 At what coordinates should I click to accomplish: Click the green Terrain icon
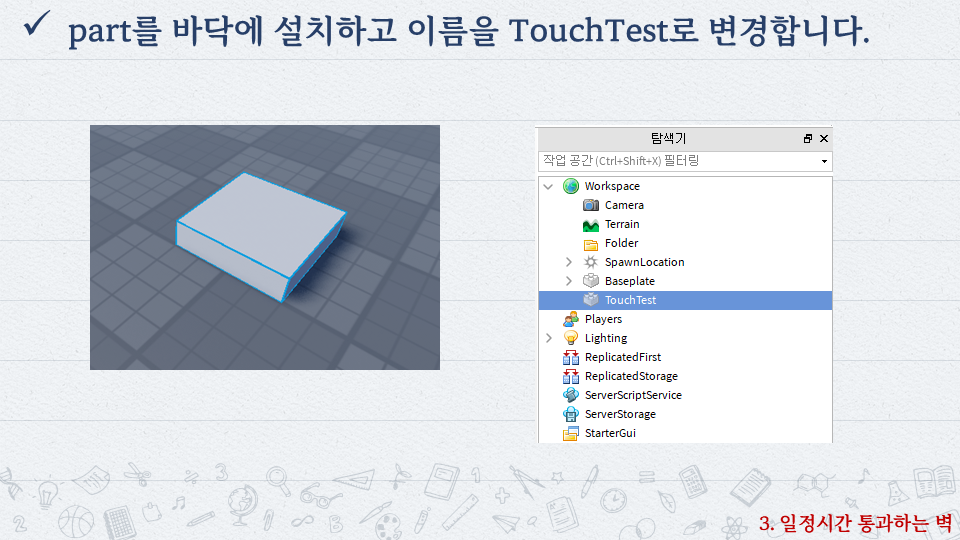pos(591,225)
